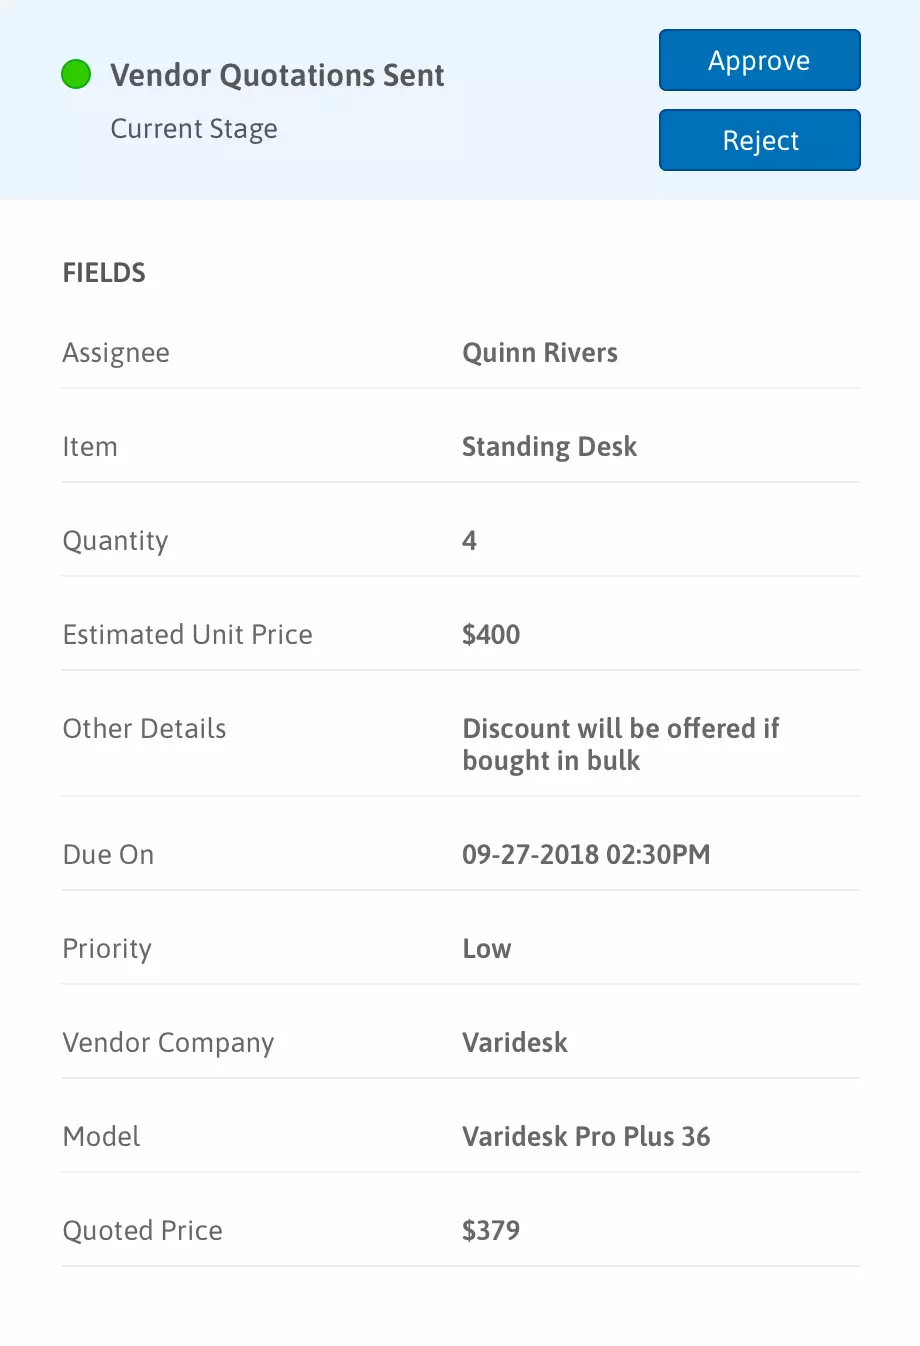The height and width of the screenshot is (1346, 920).
Task: Click the $400 estimated unit price
Action: click(x=491, y=635)
